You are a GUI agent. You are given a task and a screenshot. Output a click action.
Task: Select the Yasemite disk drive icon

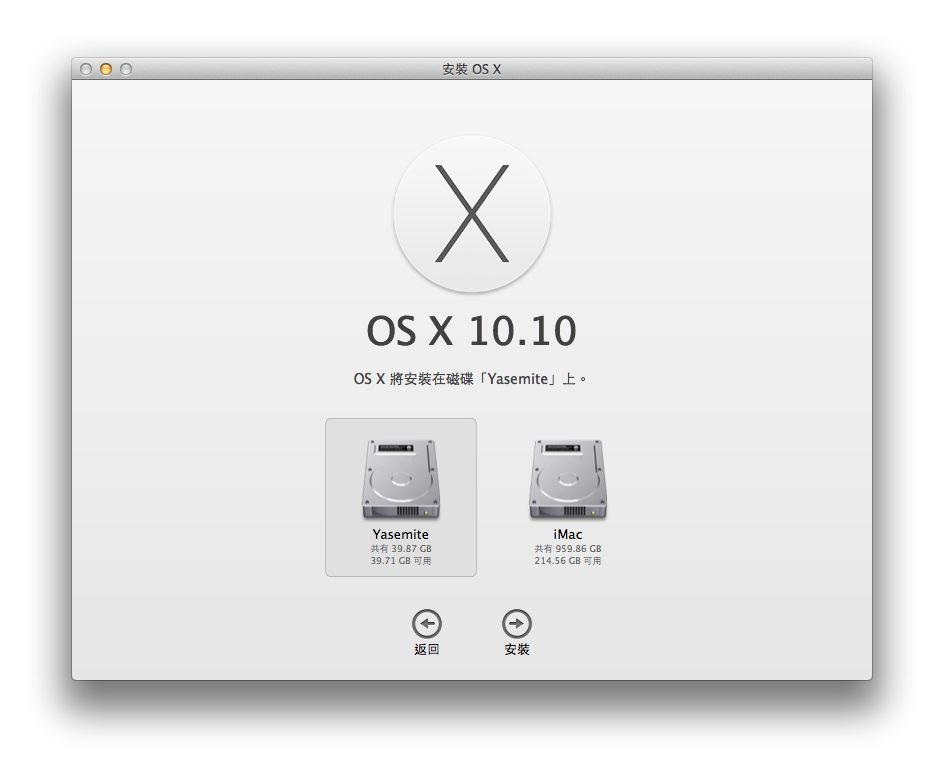401,479
